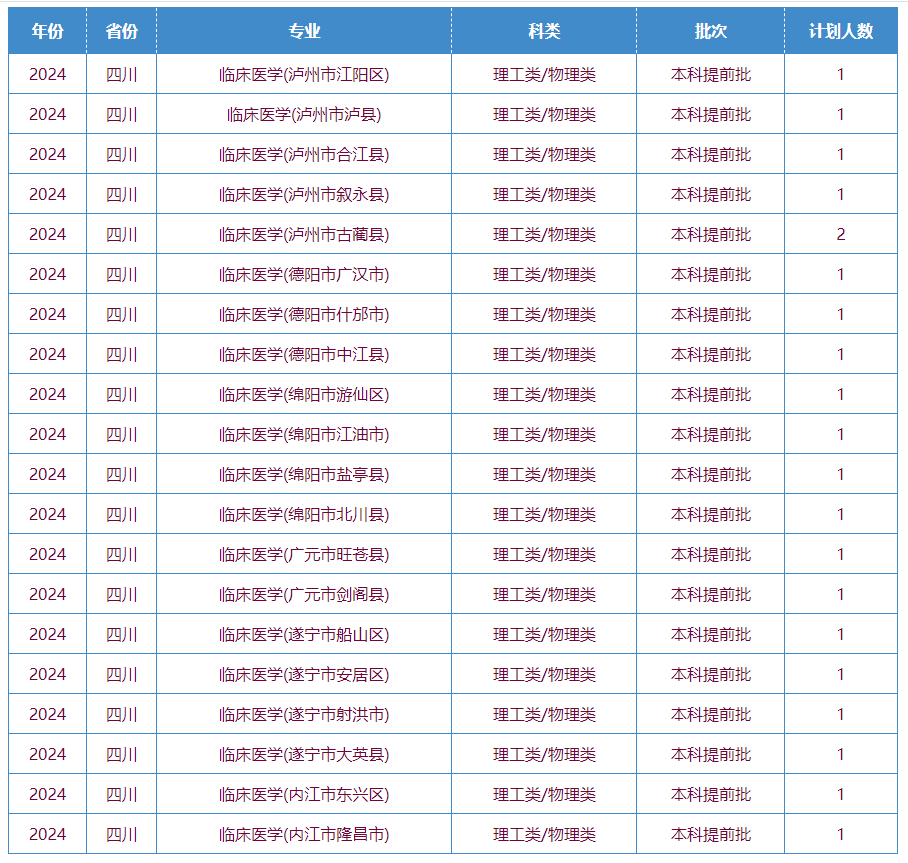Click 2024 in the 内江市东兴区 row
908x863 pixels.
47,794
